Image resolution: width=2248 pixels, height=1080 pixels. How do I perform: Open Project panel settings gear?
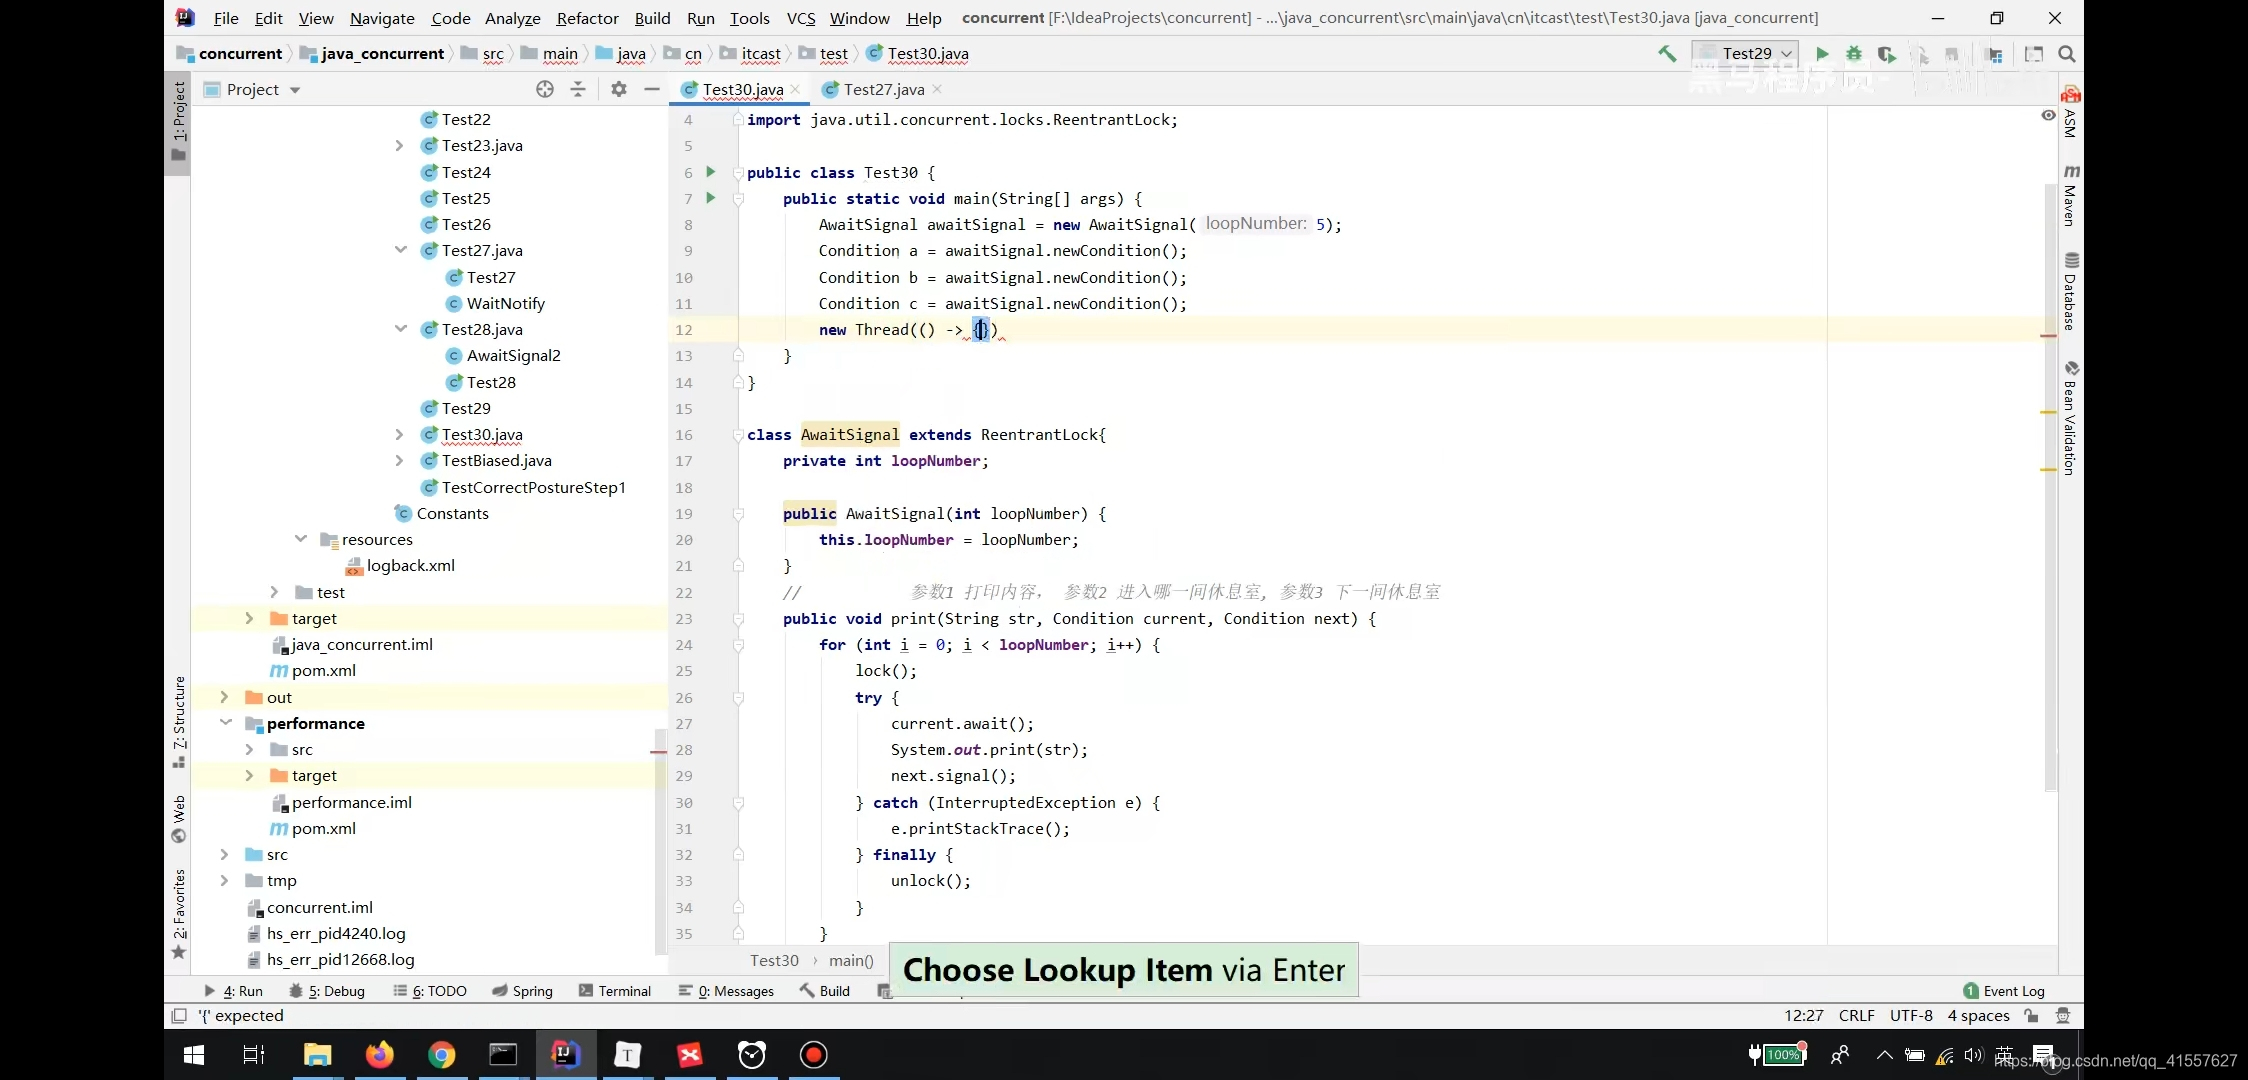click(x=619, y=89)
